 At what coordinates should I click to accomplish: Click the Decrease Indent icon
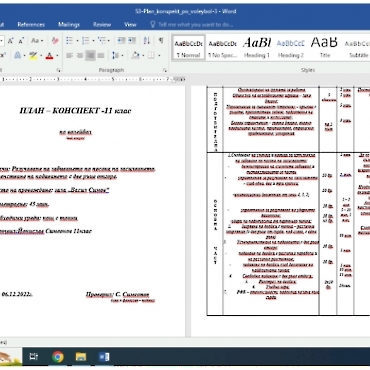click(x=121, y=41)
